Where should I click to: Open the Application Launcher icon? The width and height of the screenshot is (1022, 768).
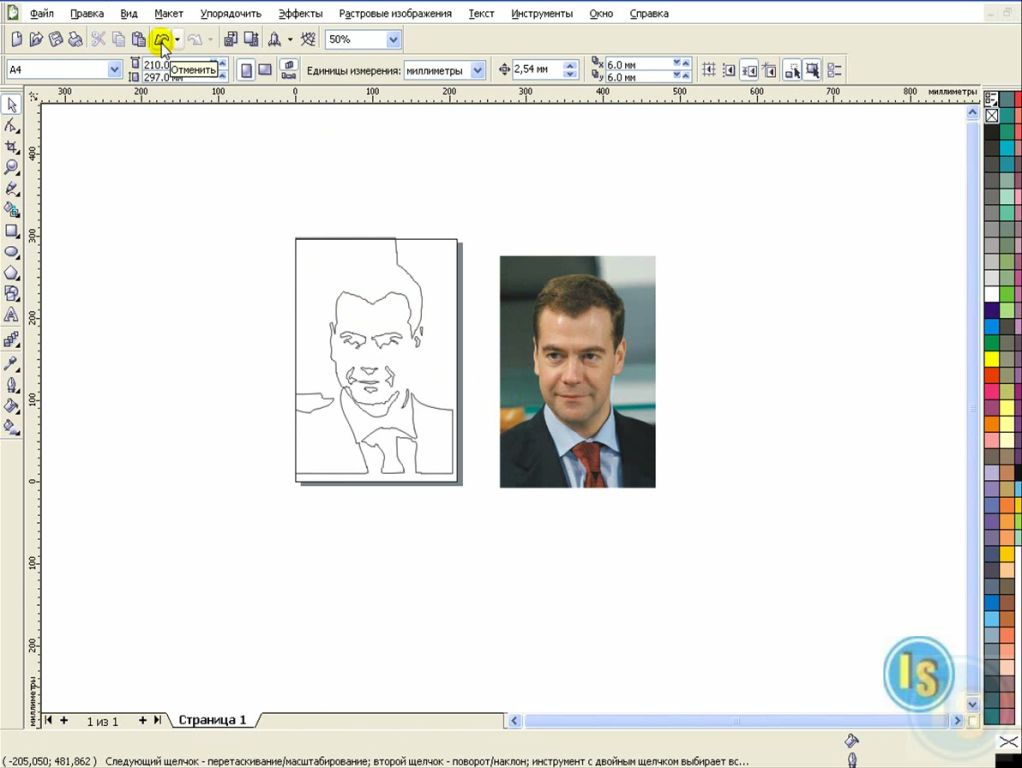pos(274,40)
